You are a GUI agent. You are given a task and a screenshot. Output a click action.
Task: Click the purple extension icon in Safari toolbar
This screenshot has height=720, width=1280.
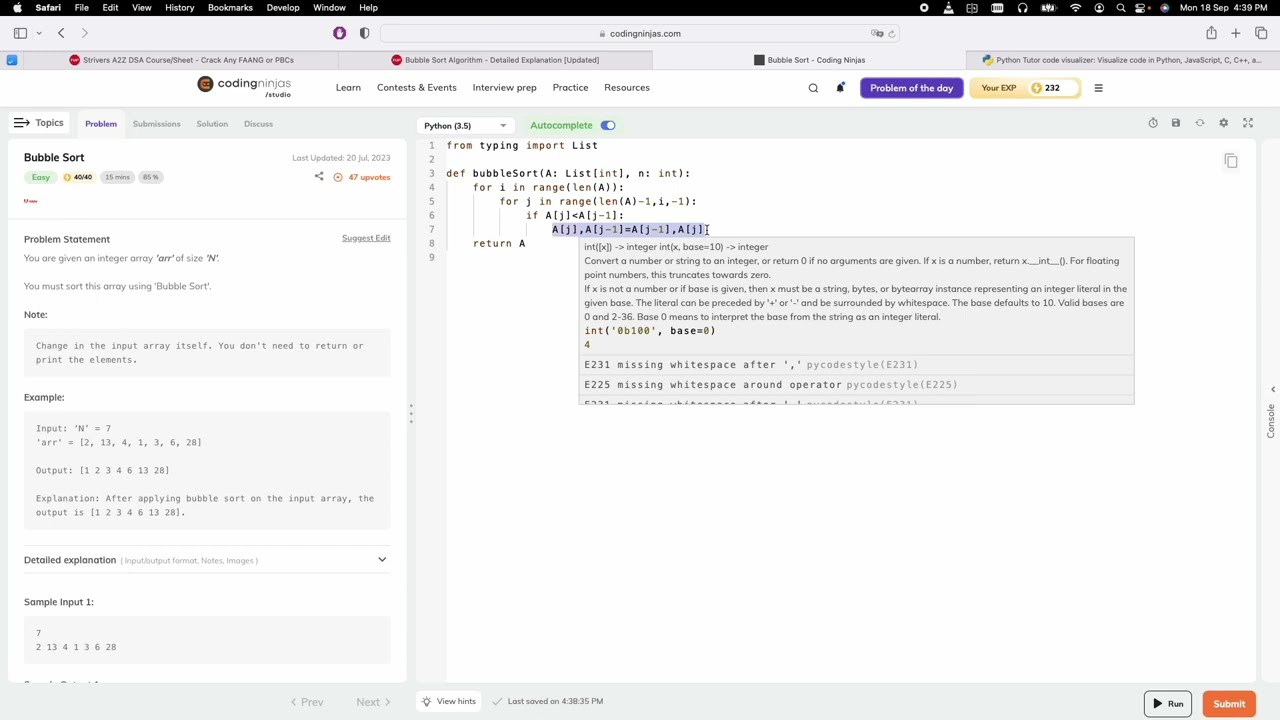pyautogui.click(x=340, y=33)
